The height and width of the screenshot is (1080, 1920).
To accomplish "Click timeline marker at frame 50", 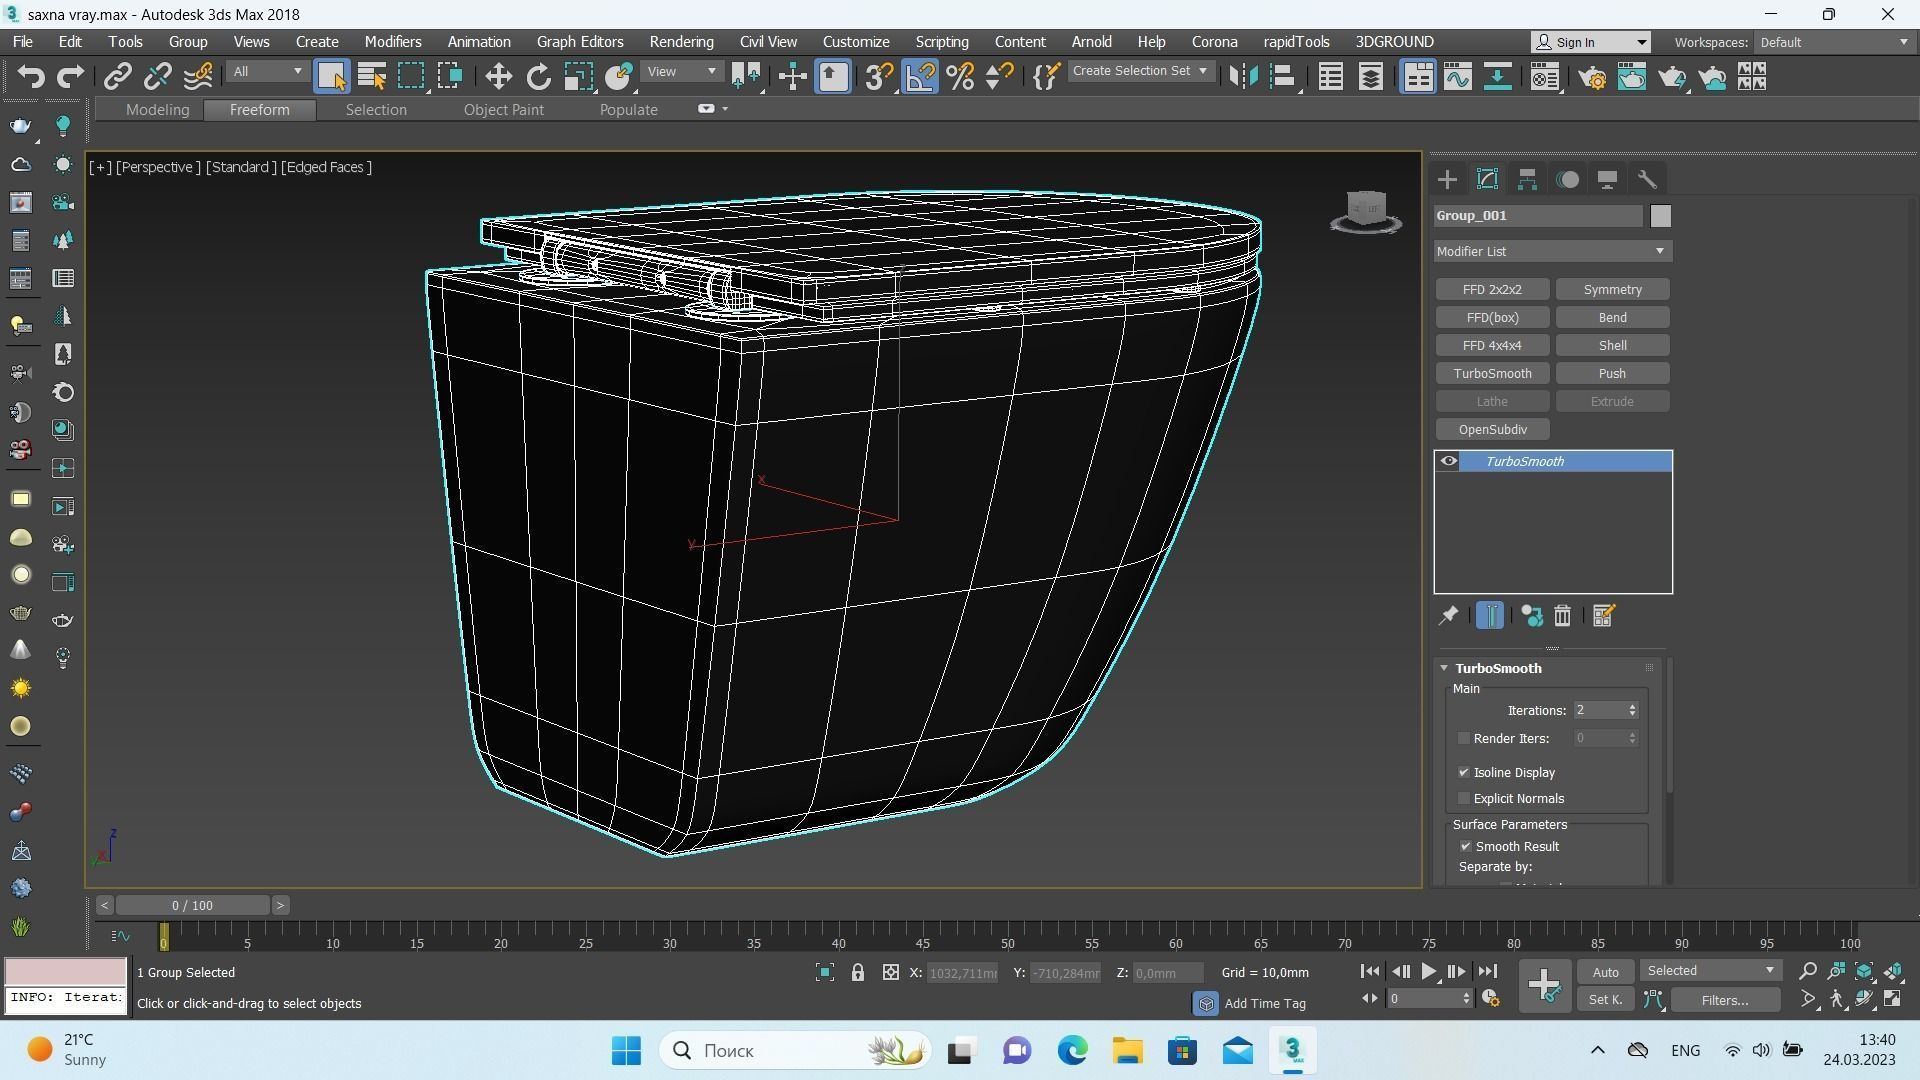I will 1007,942.
